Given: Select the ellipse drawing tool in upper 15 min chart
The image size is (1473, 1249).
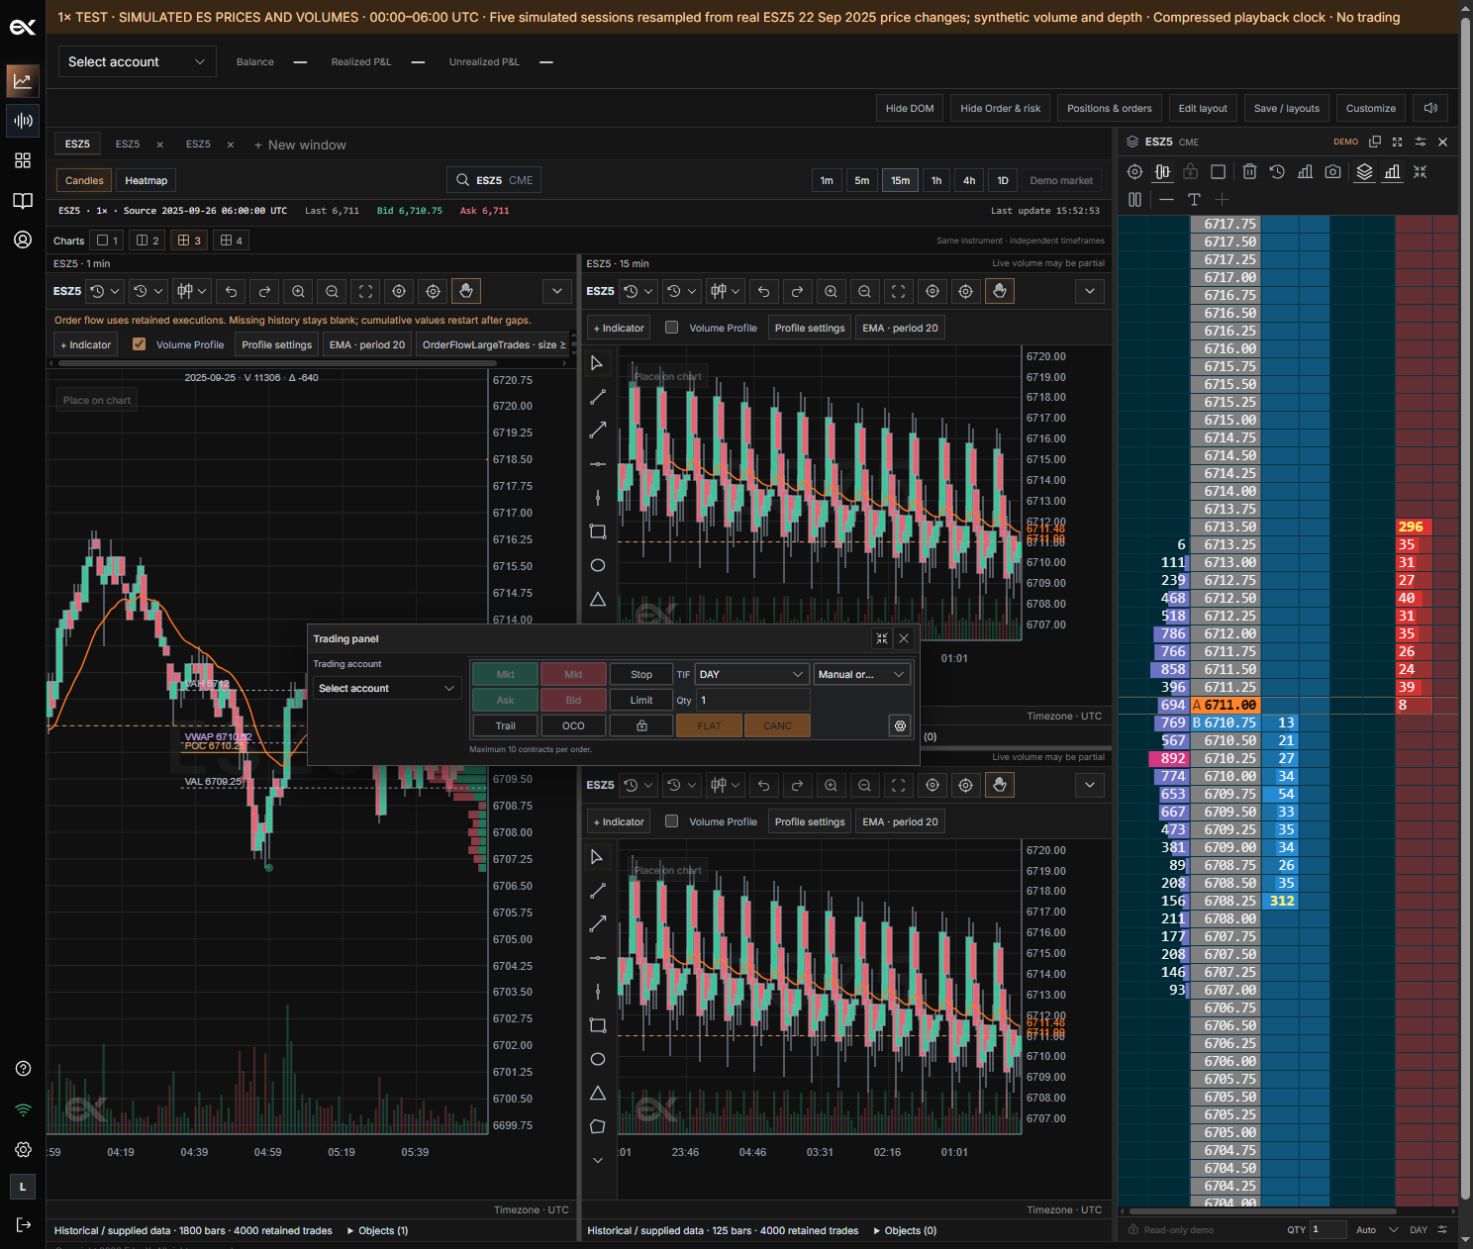Looking at the screenshot, I should [598, 565].
